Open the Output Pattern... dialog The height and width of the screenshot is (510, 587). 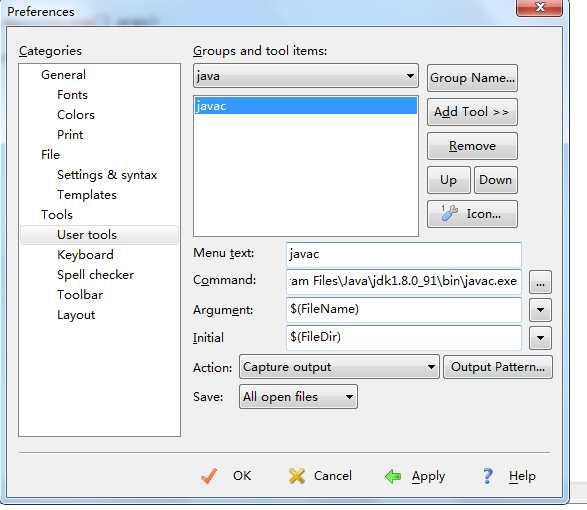pos(498,367)
